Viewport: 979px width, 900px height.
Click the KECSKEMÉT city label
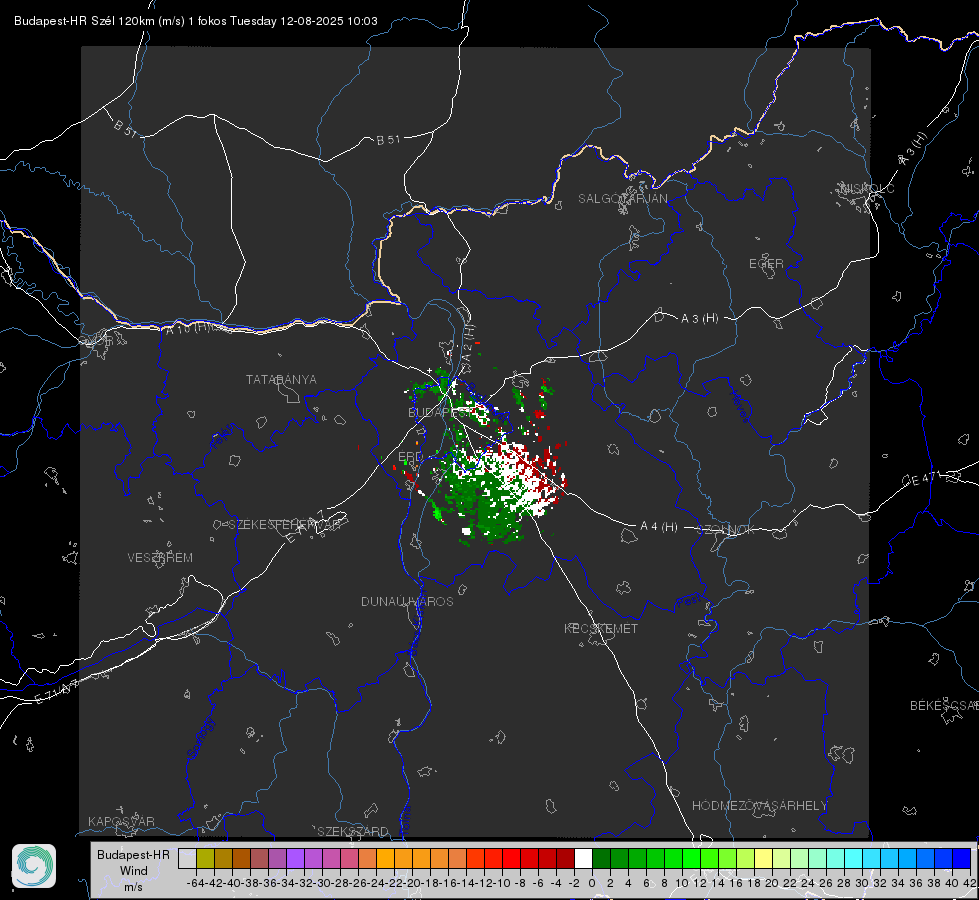coord(601,628)
